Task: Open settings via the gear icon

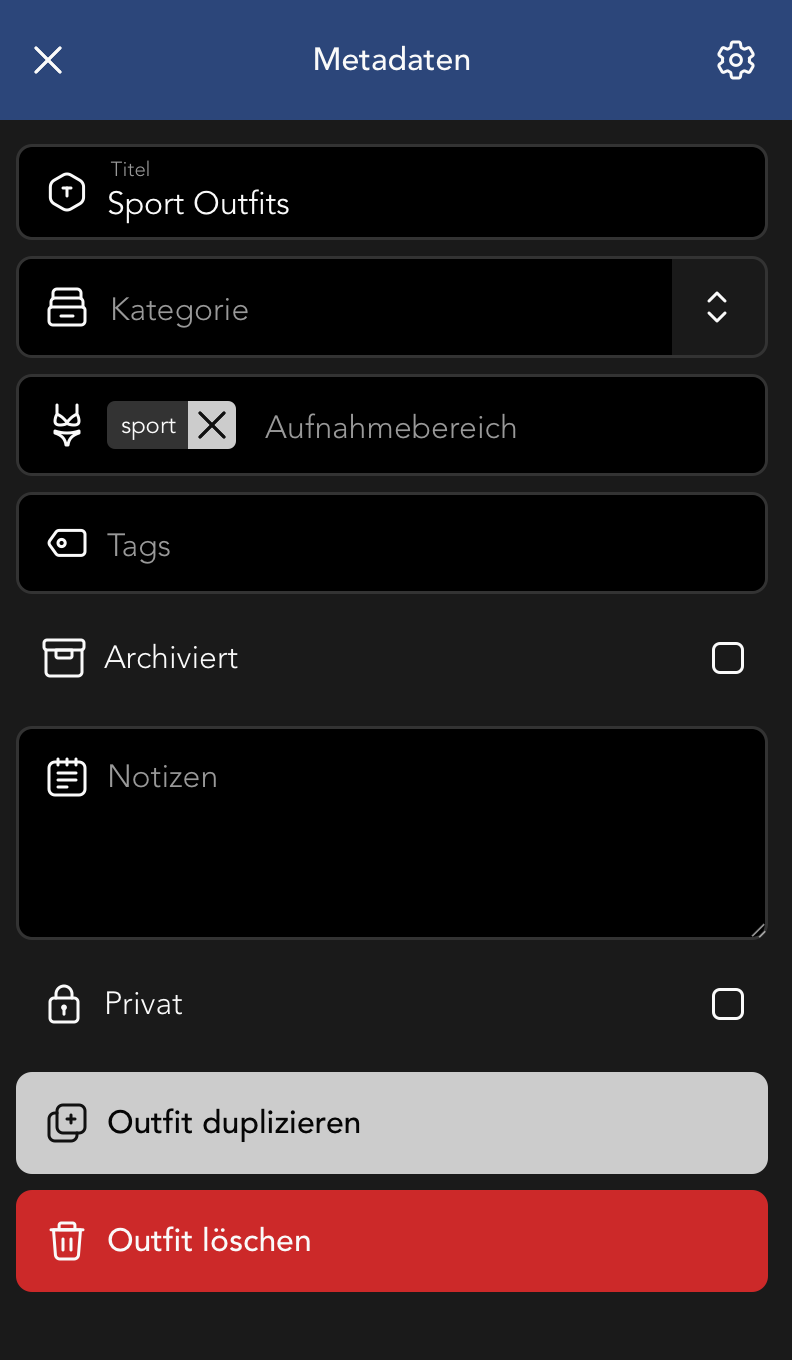Action: tap(736, 60)
